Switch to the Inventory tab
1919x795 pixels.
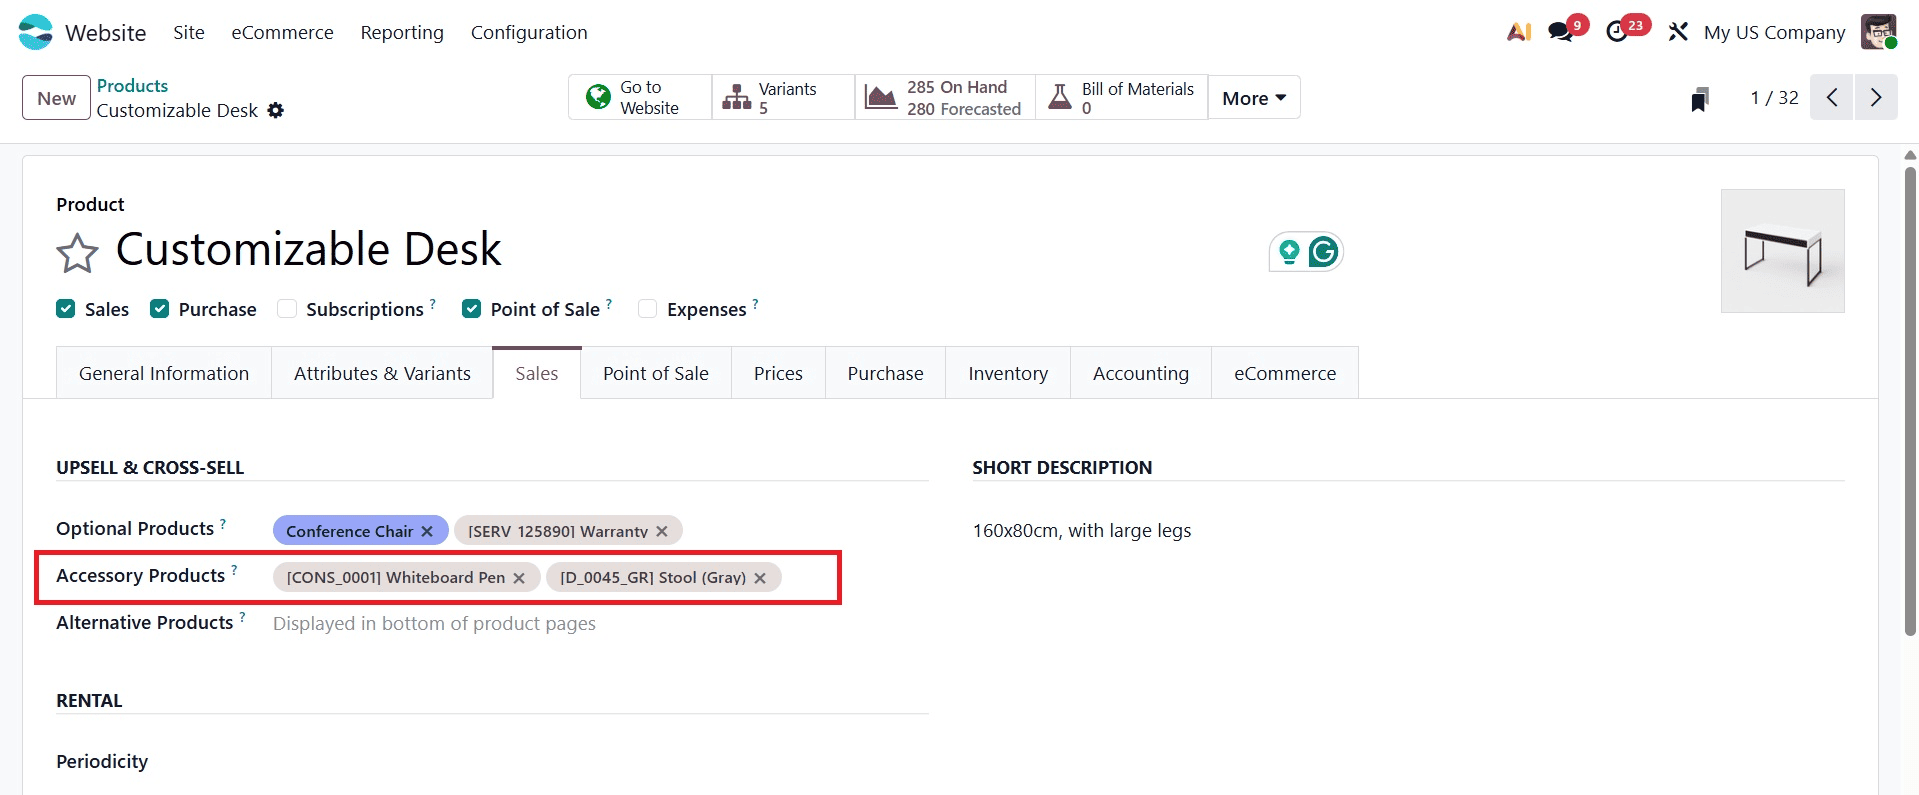(x=1008, y=373)
